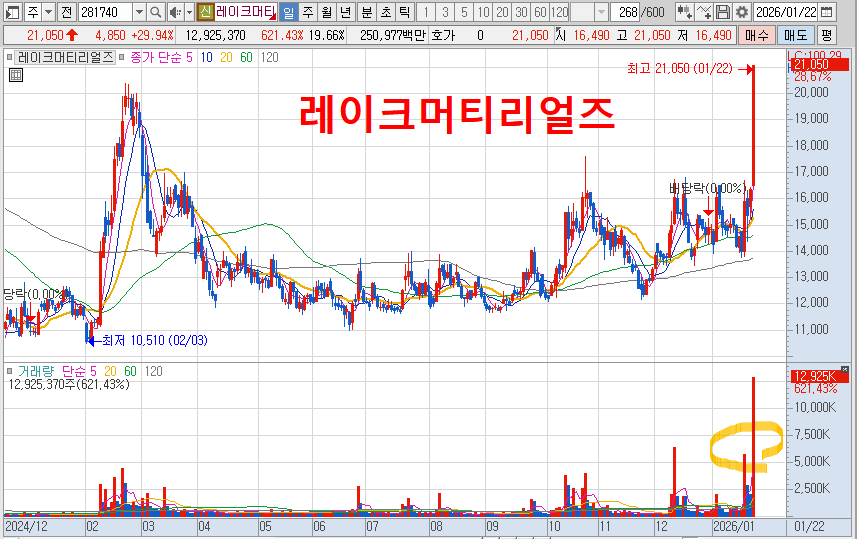Expand the custom minute interval dropdown
Image resolution: width=857 pixels, height=539 pixels.
pos(601,11)
